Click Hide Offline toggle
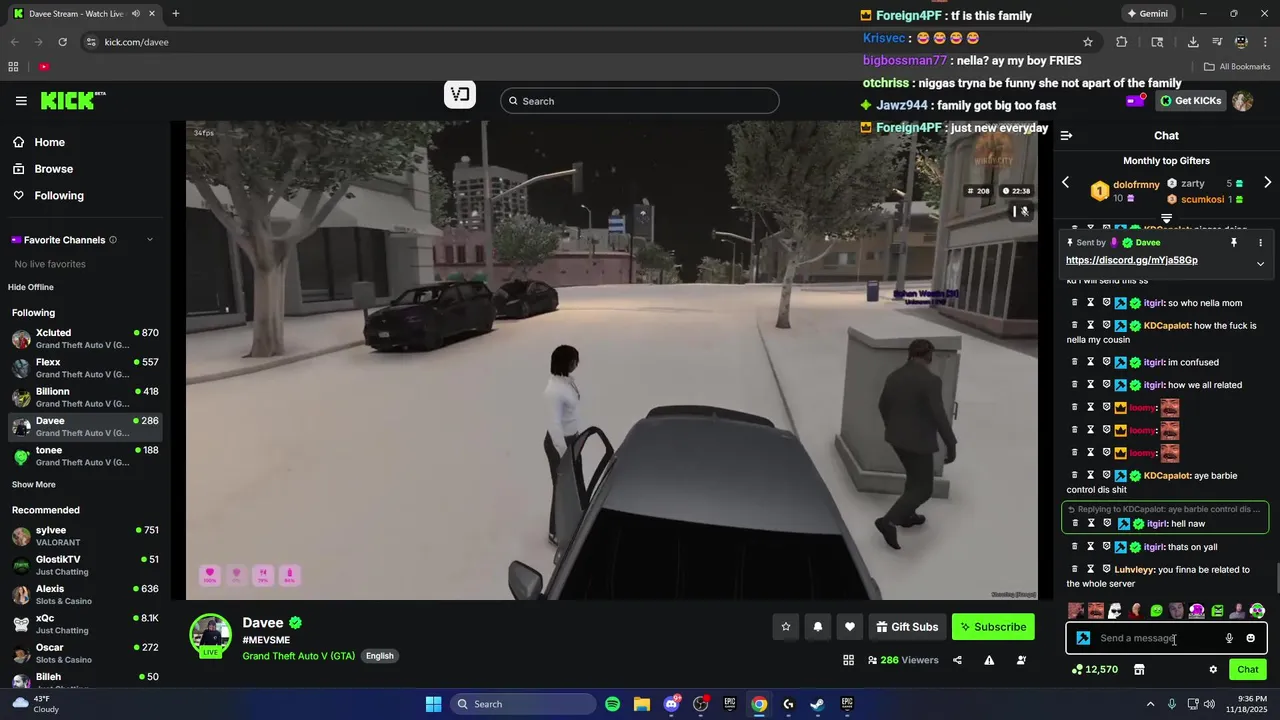1280x720 pixels. (x=31, y=287)
